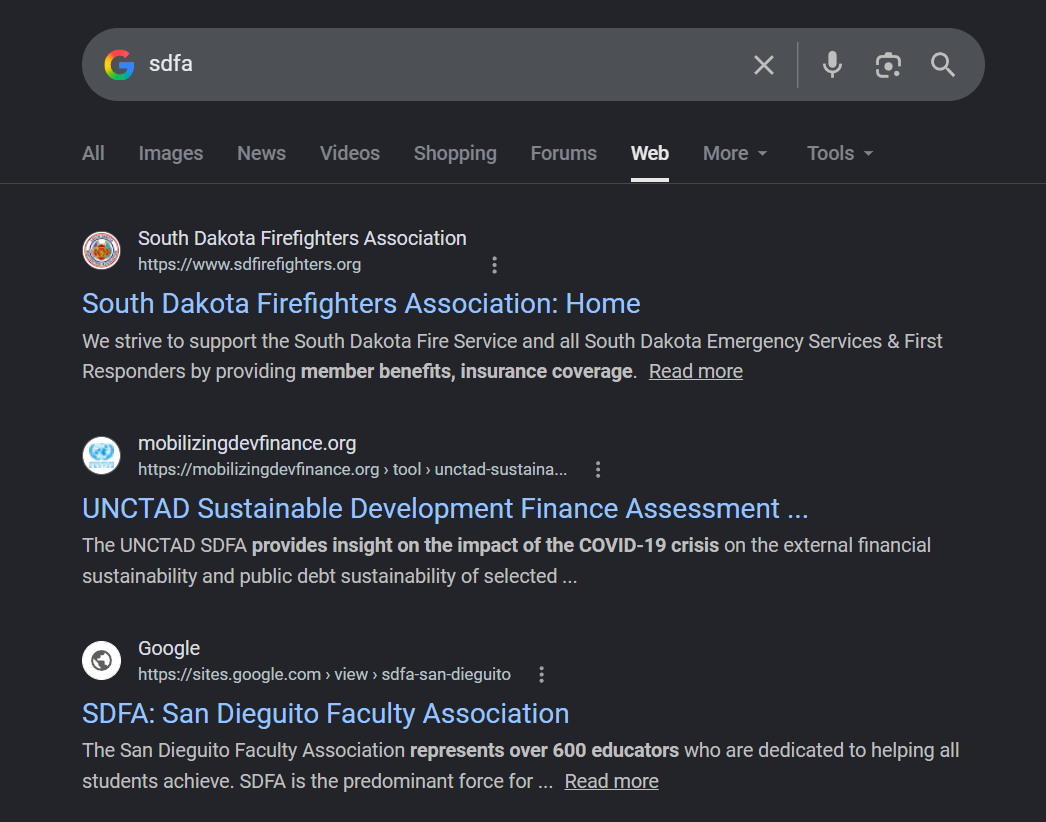Open three-dot menu for mobilizingdevfinance.org result
The height and width of the screenshot is (822, 1046).
tap(598, 470)
